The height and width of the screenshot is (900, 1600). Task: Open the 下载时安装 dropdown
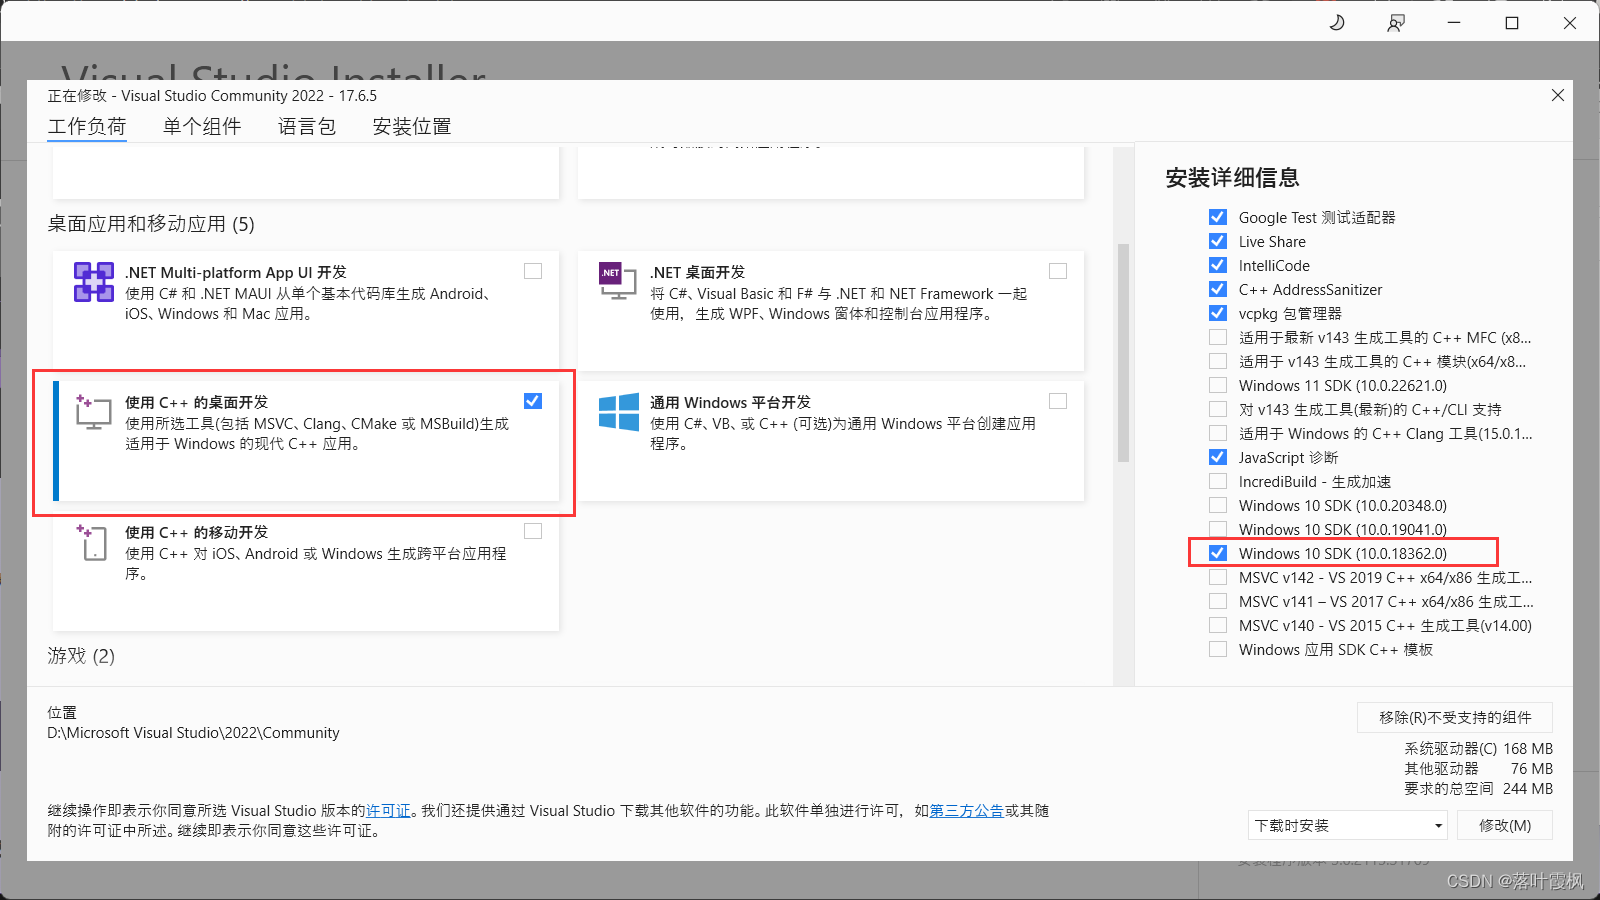(x=1348, y=825)
